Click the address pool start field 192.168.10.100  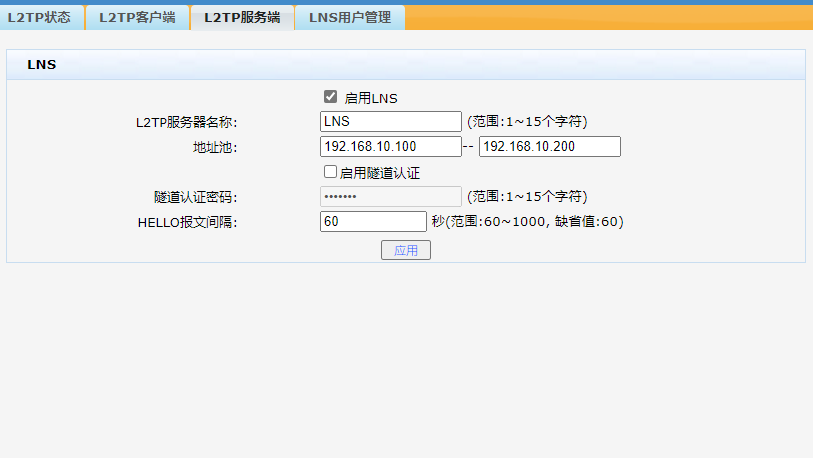coord(390,146)
